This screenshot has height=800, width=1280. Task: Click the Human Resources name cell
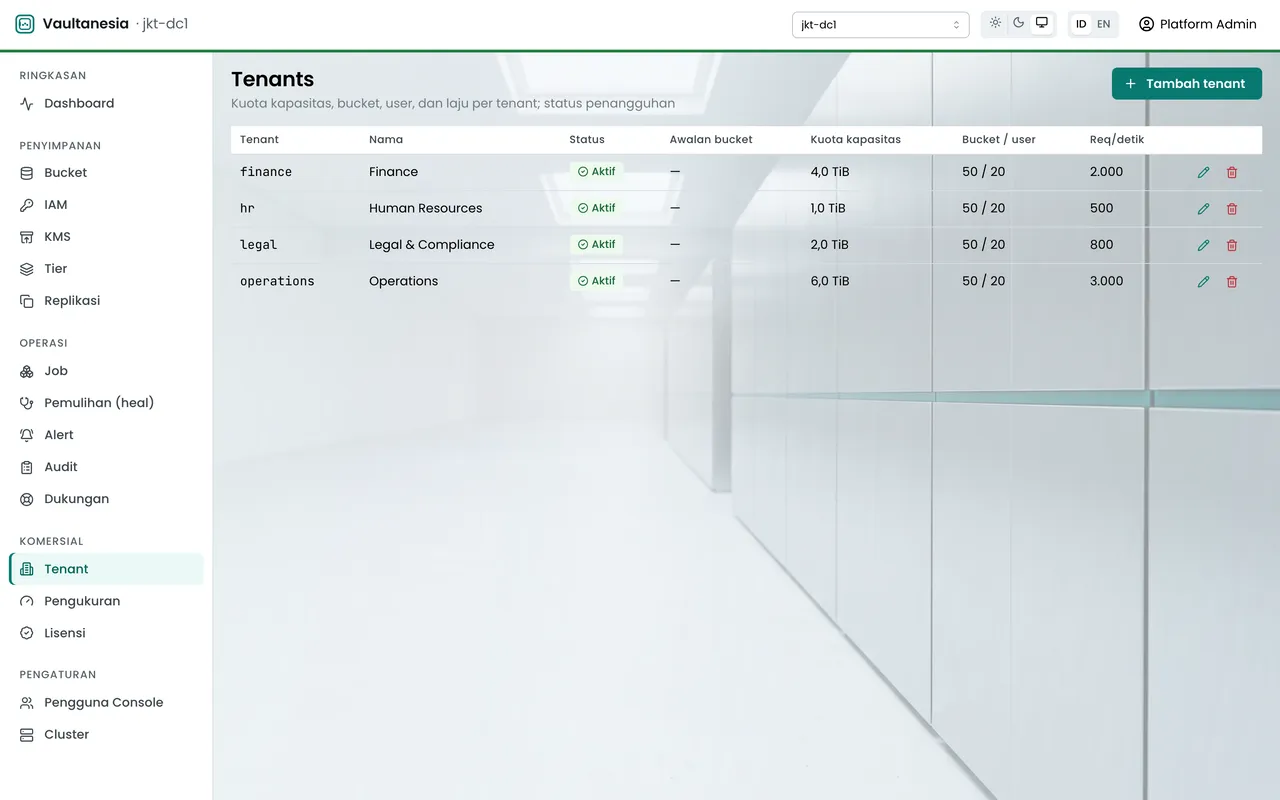[x=425, y=209]
